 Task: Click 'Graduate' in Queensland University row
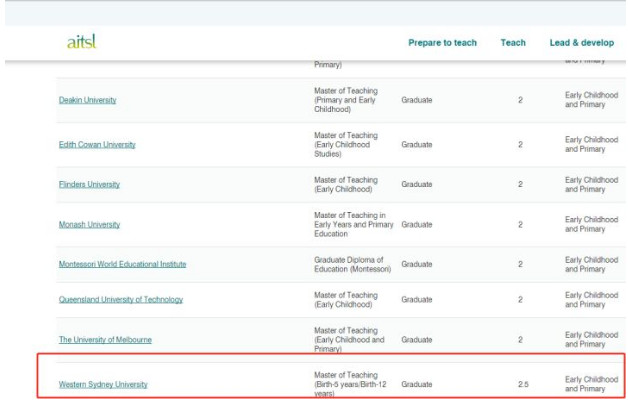(417, 300)
